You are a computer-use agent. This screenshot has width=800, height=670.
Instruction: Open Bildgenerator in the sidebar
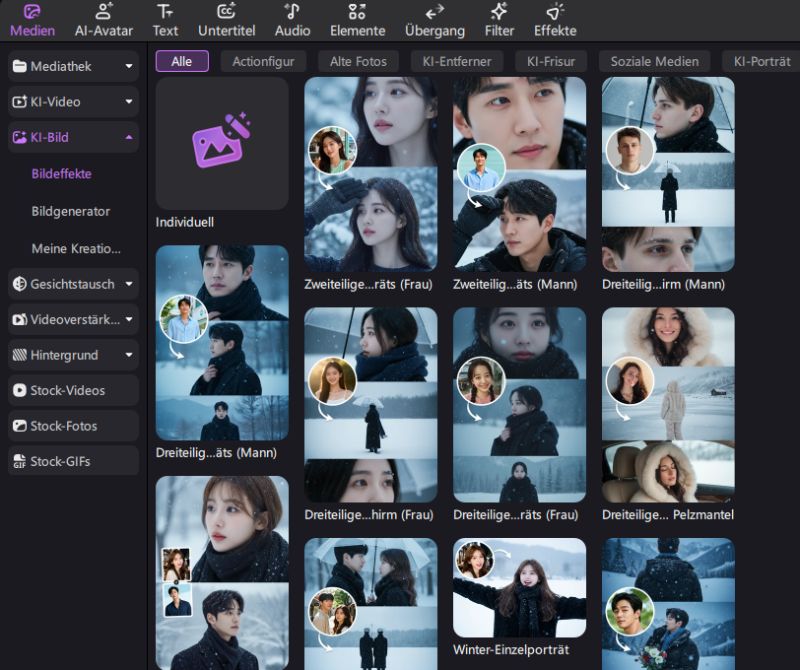click(71, 211)
